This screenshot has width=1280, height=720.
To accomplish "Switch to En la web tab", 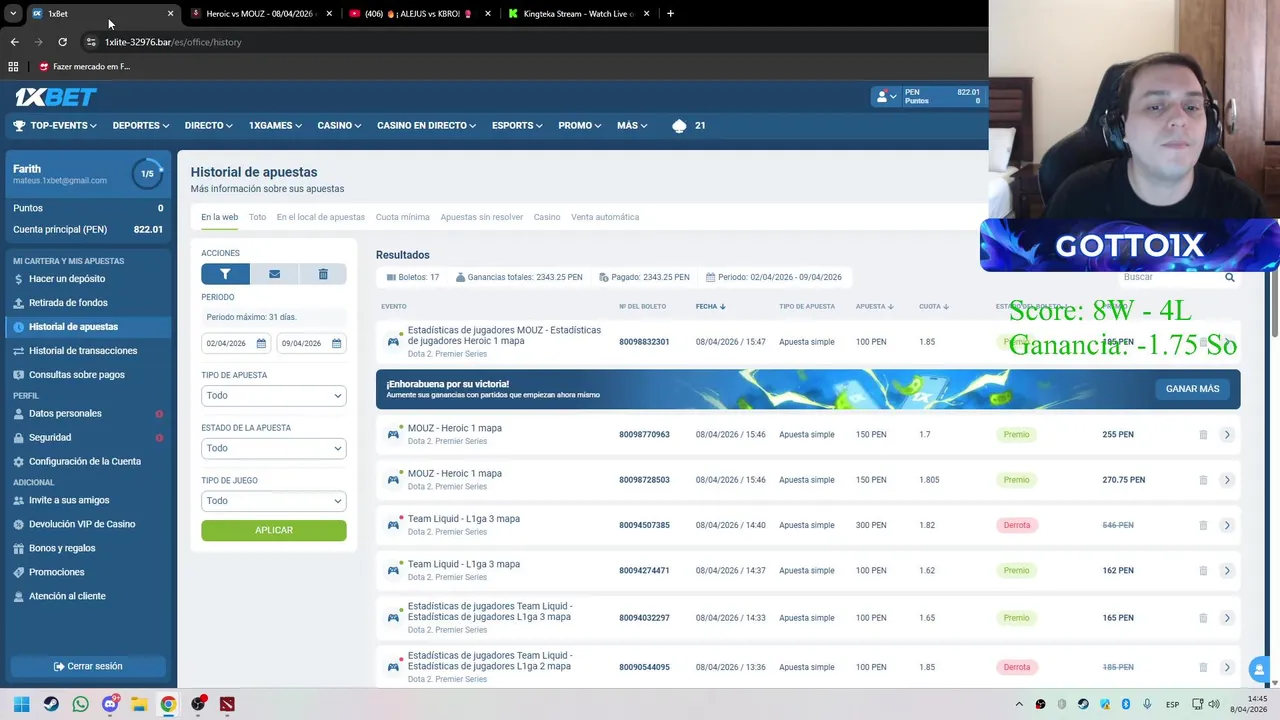I will [220, 217].
